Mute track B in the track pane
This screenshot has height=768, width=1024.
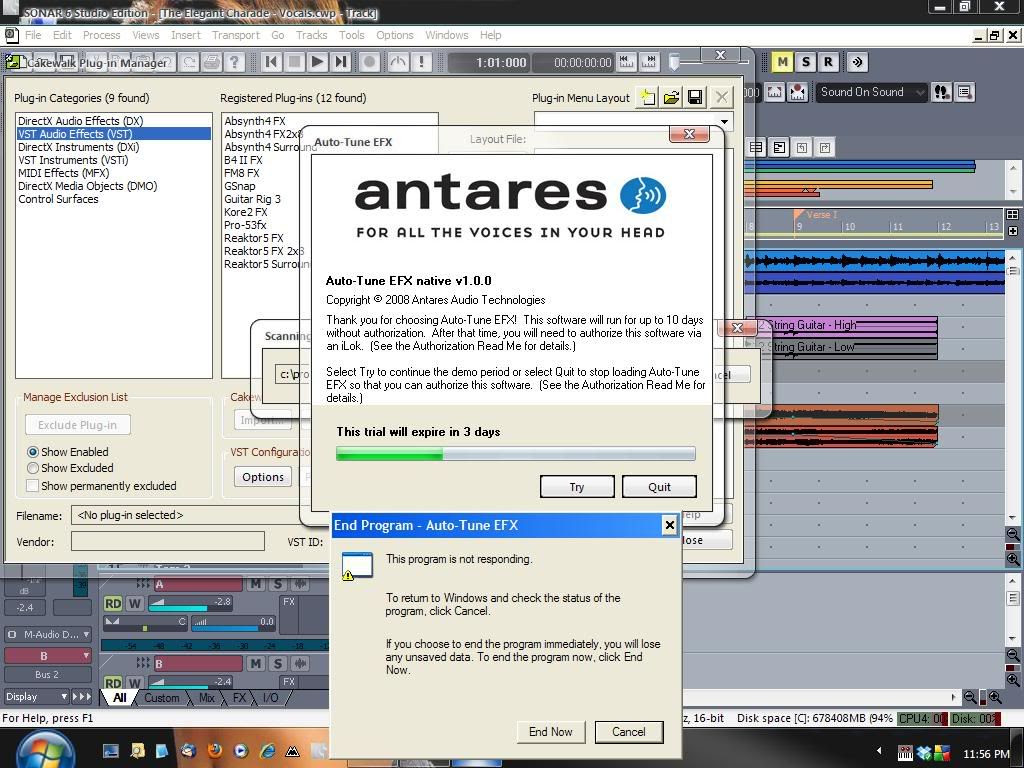point(255,664)
